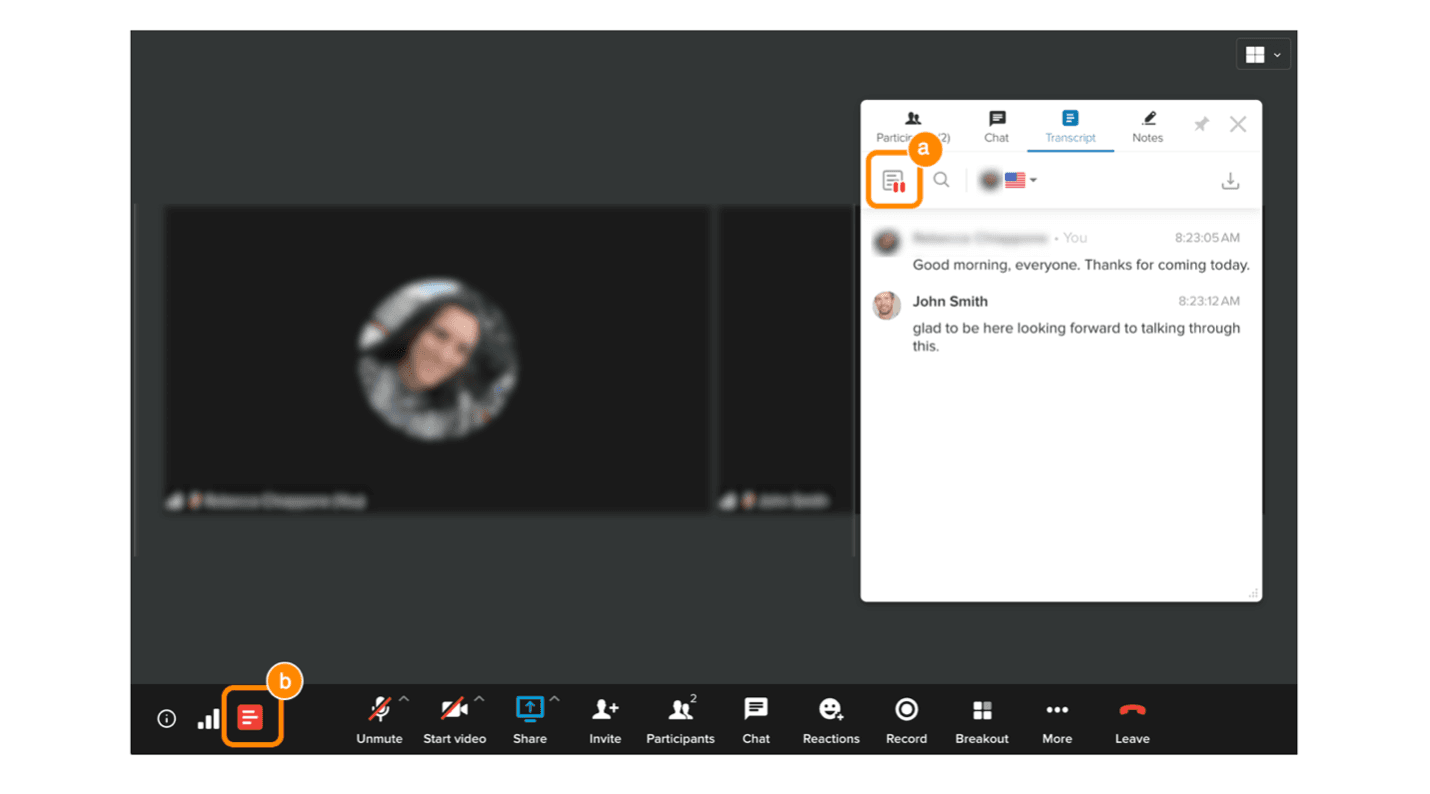Open the More options menu
Screen dimensions: 1430x794
click(1056, 710)
